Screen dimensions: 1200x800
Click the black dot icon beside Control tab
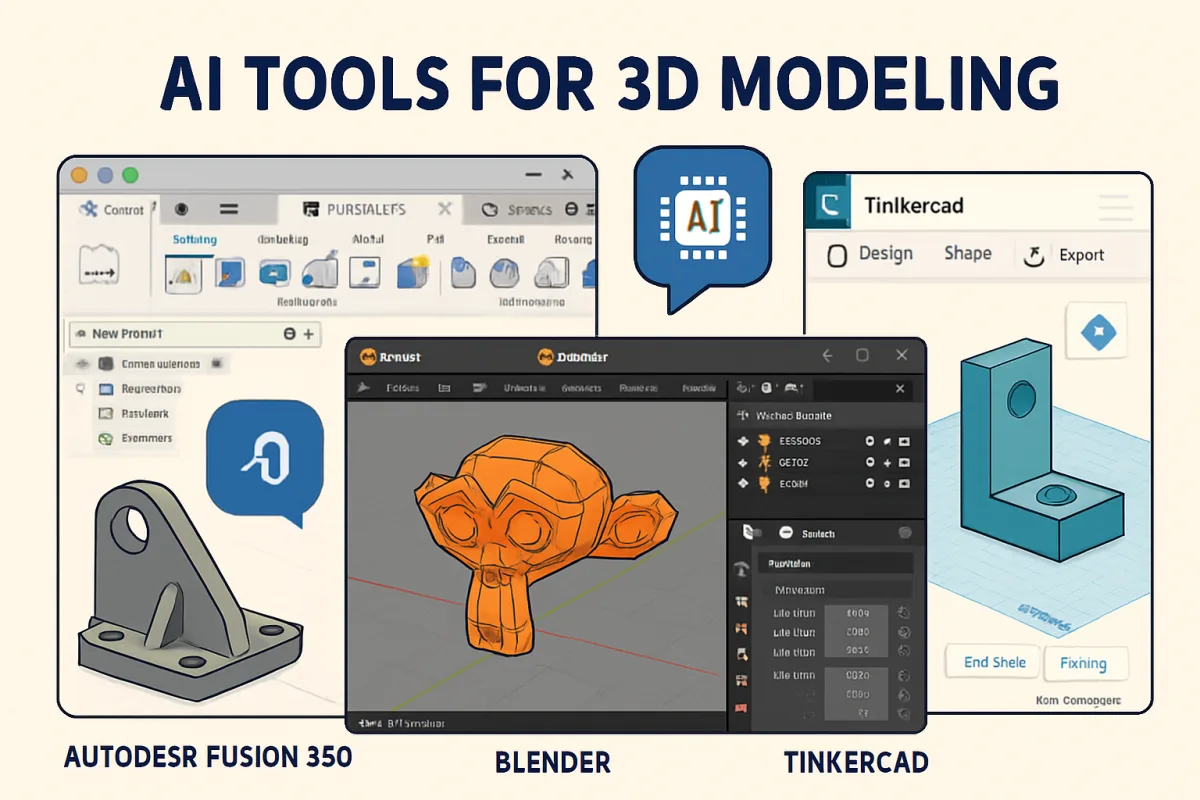point(182,210)
